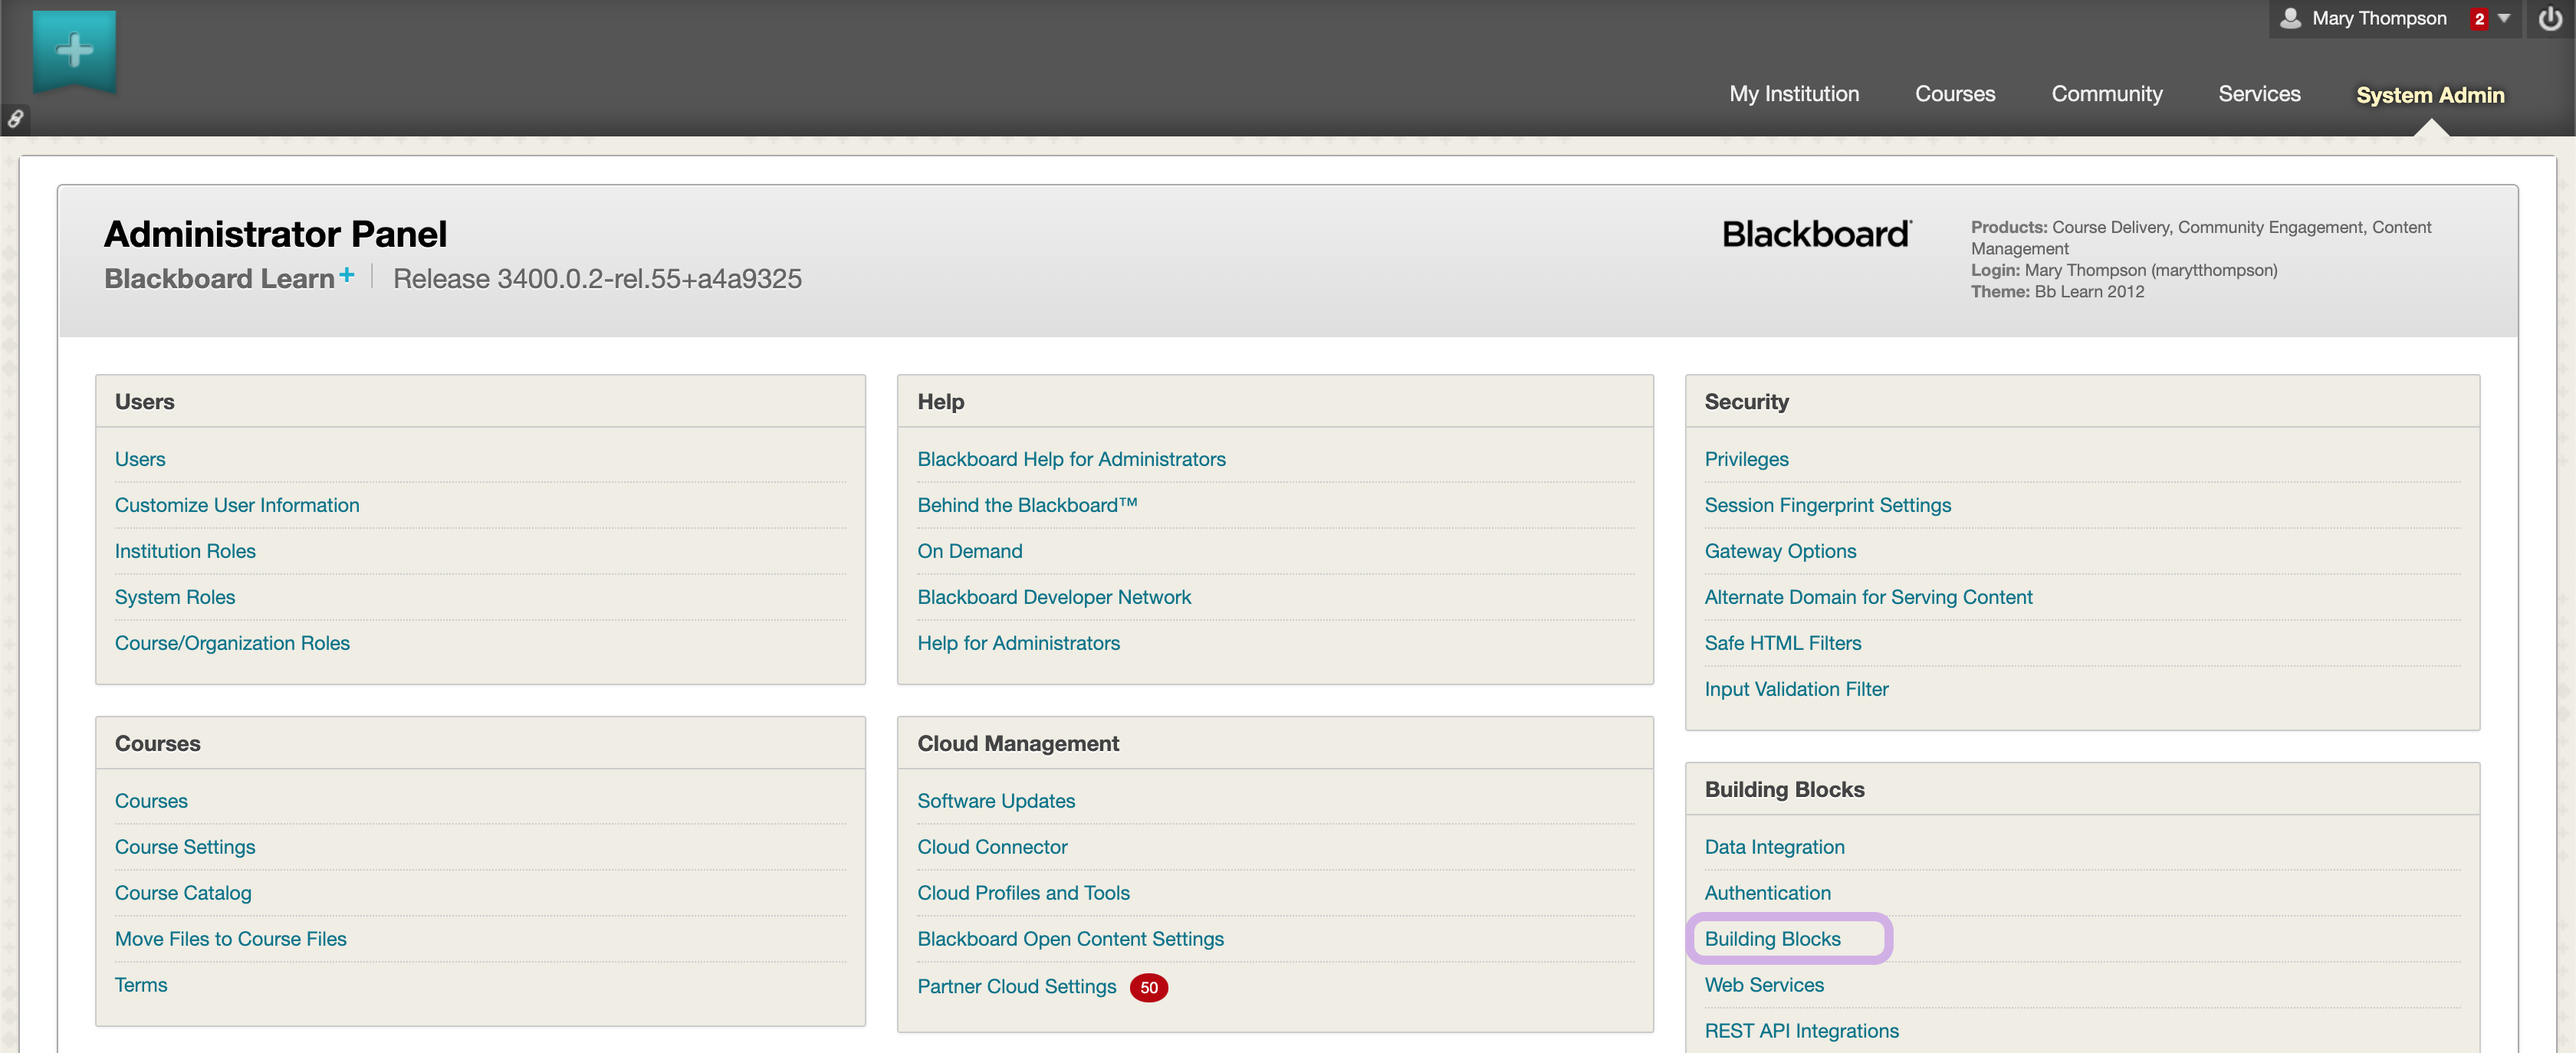The image size is (2576, 1053).
Task: Open Blackboard Help for Administrators
Action: pyautogui.click(x=1071, y=459)
